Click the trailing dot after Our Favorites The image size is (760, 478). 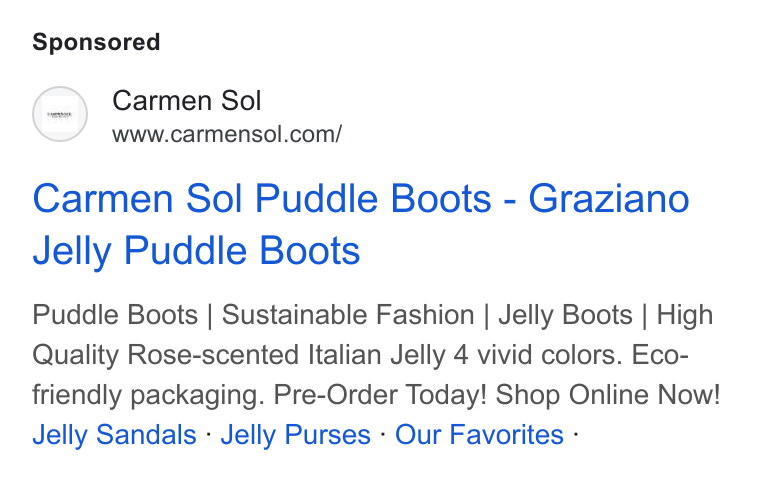point(575,433)
